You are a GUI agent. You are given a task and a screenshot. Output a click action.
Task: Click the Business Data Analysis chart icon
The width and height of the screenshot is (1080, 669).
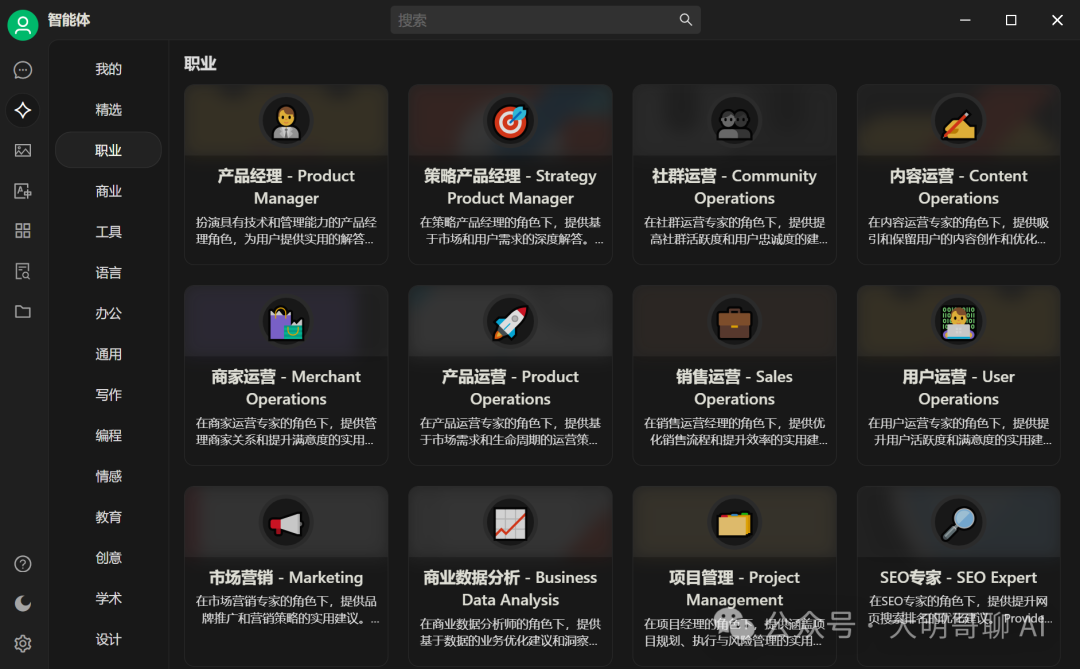pos(510,523)
